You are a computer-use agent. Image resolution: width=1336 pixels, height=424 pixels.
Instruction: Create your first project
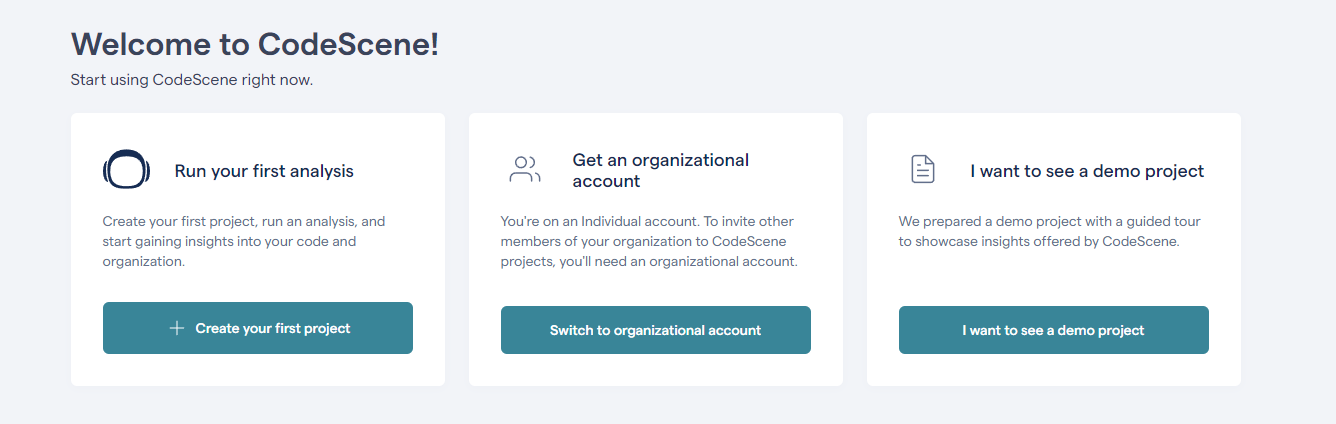click(x=258, y=328)
